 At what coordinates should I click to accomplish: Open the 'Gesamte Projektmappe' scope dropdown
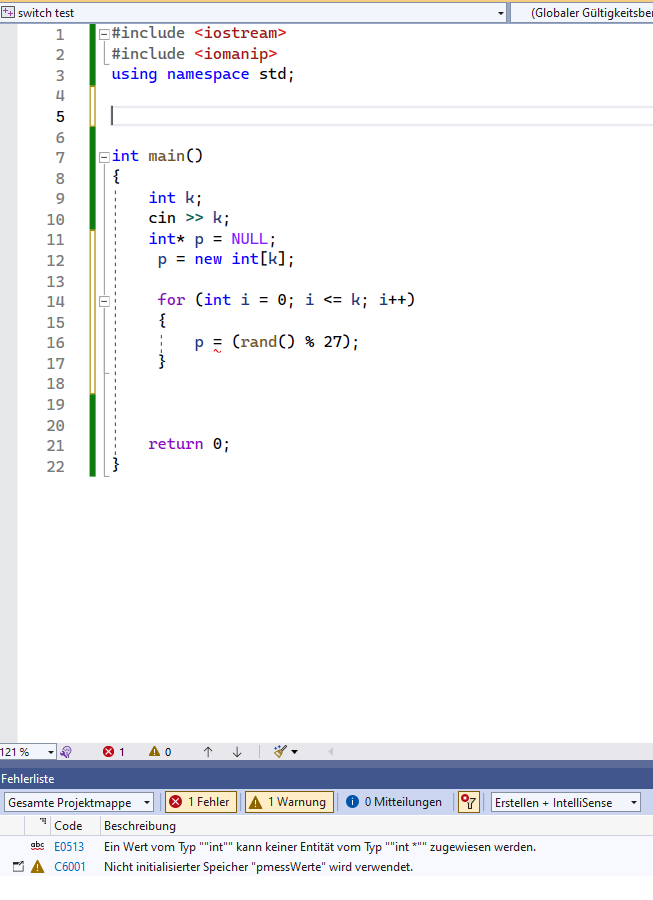tap(79, 802)
